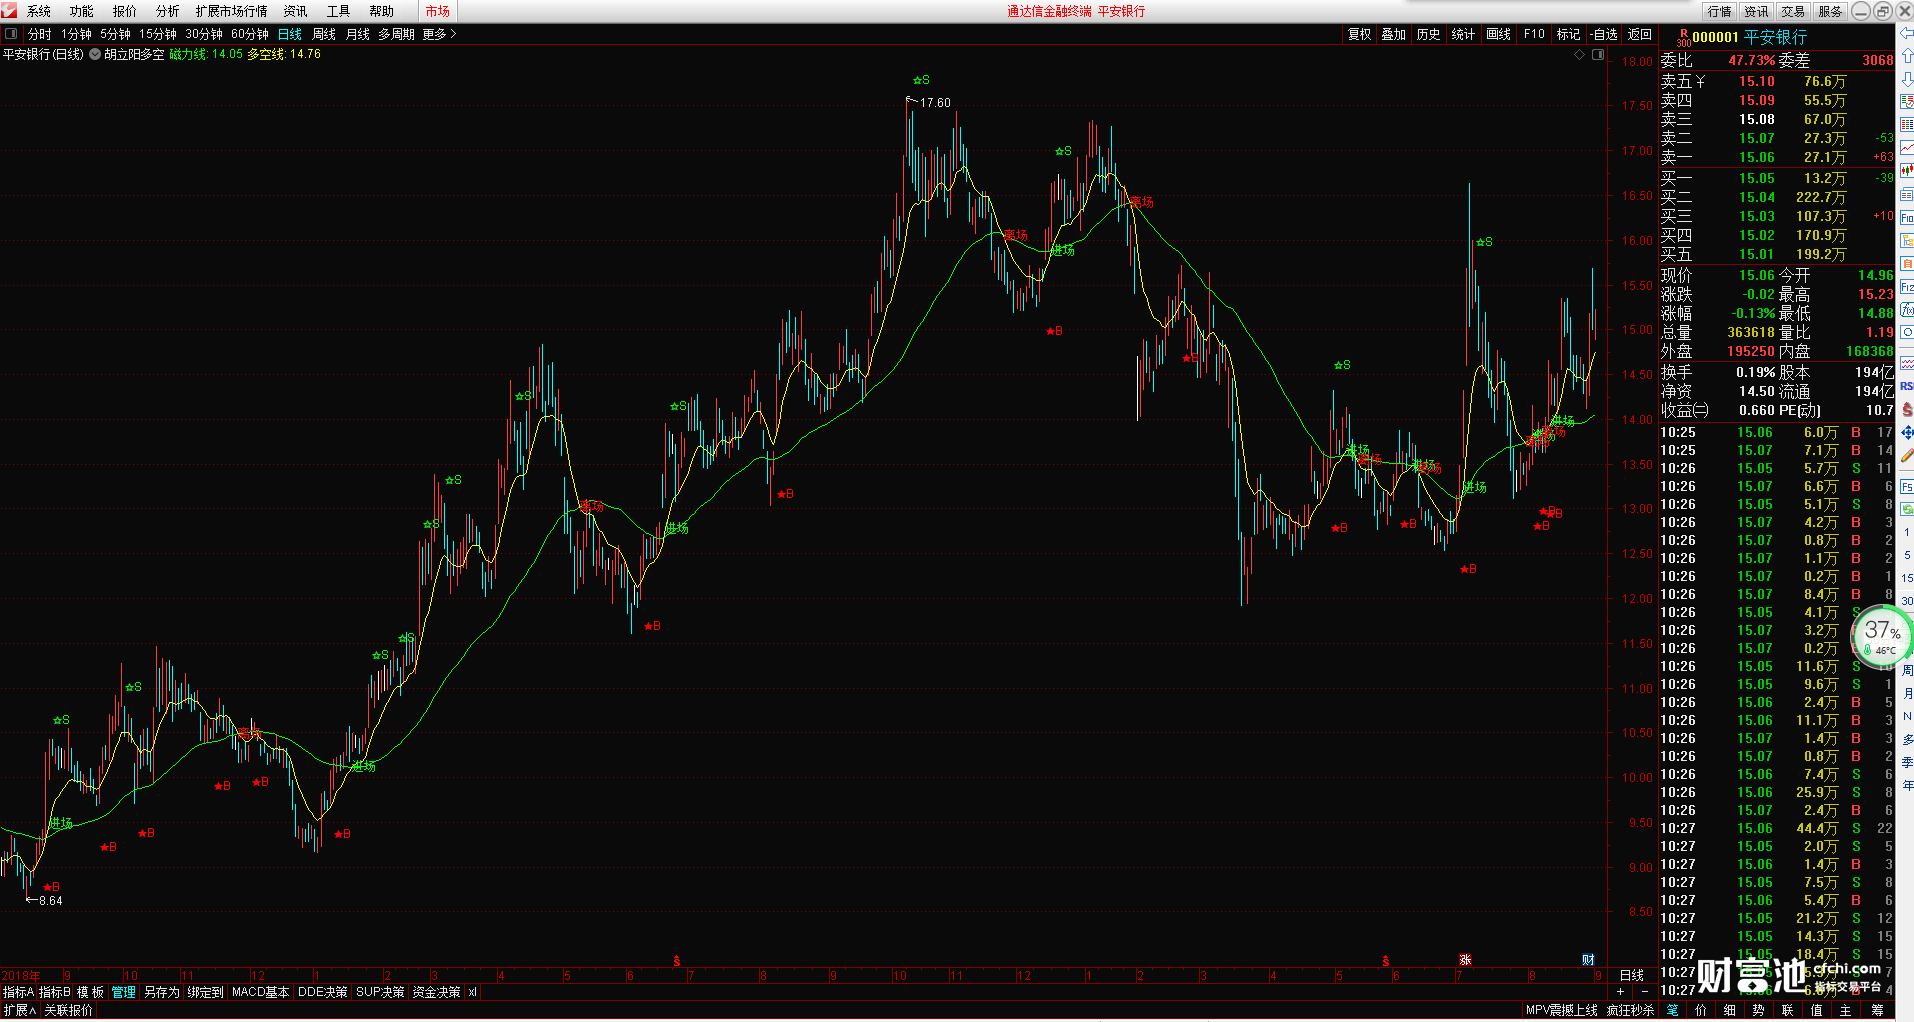This screenshot has height=1022, width=1914.
Task: Open the 扩展 expander at bottom left
Action: click(x=19, y=1010)
